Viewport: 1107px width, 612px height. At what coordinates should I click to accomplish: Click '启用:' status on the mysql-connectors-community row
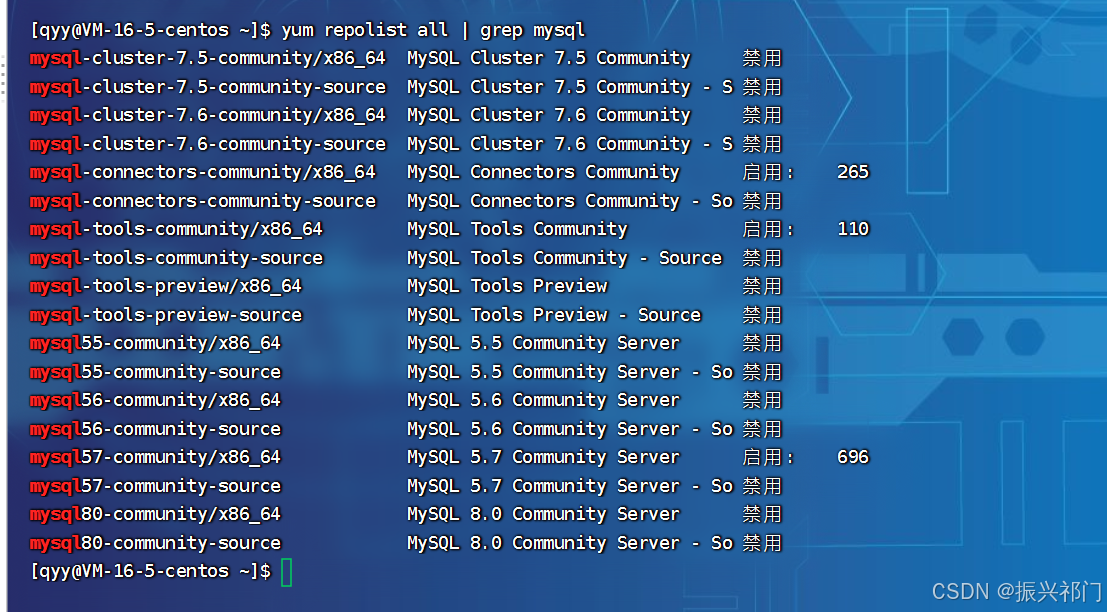(768, 172)
